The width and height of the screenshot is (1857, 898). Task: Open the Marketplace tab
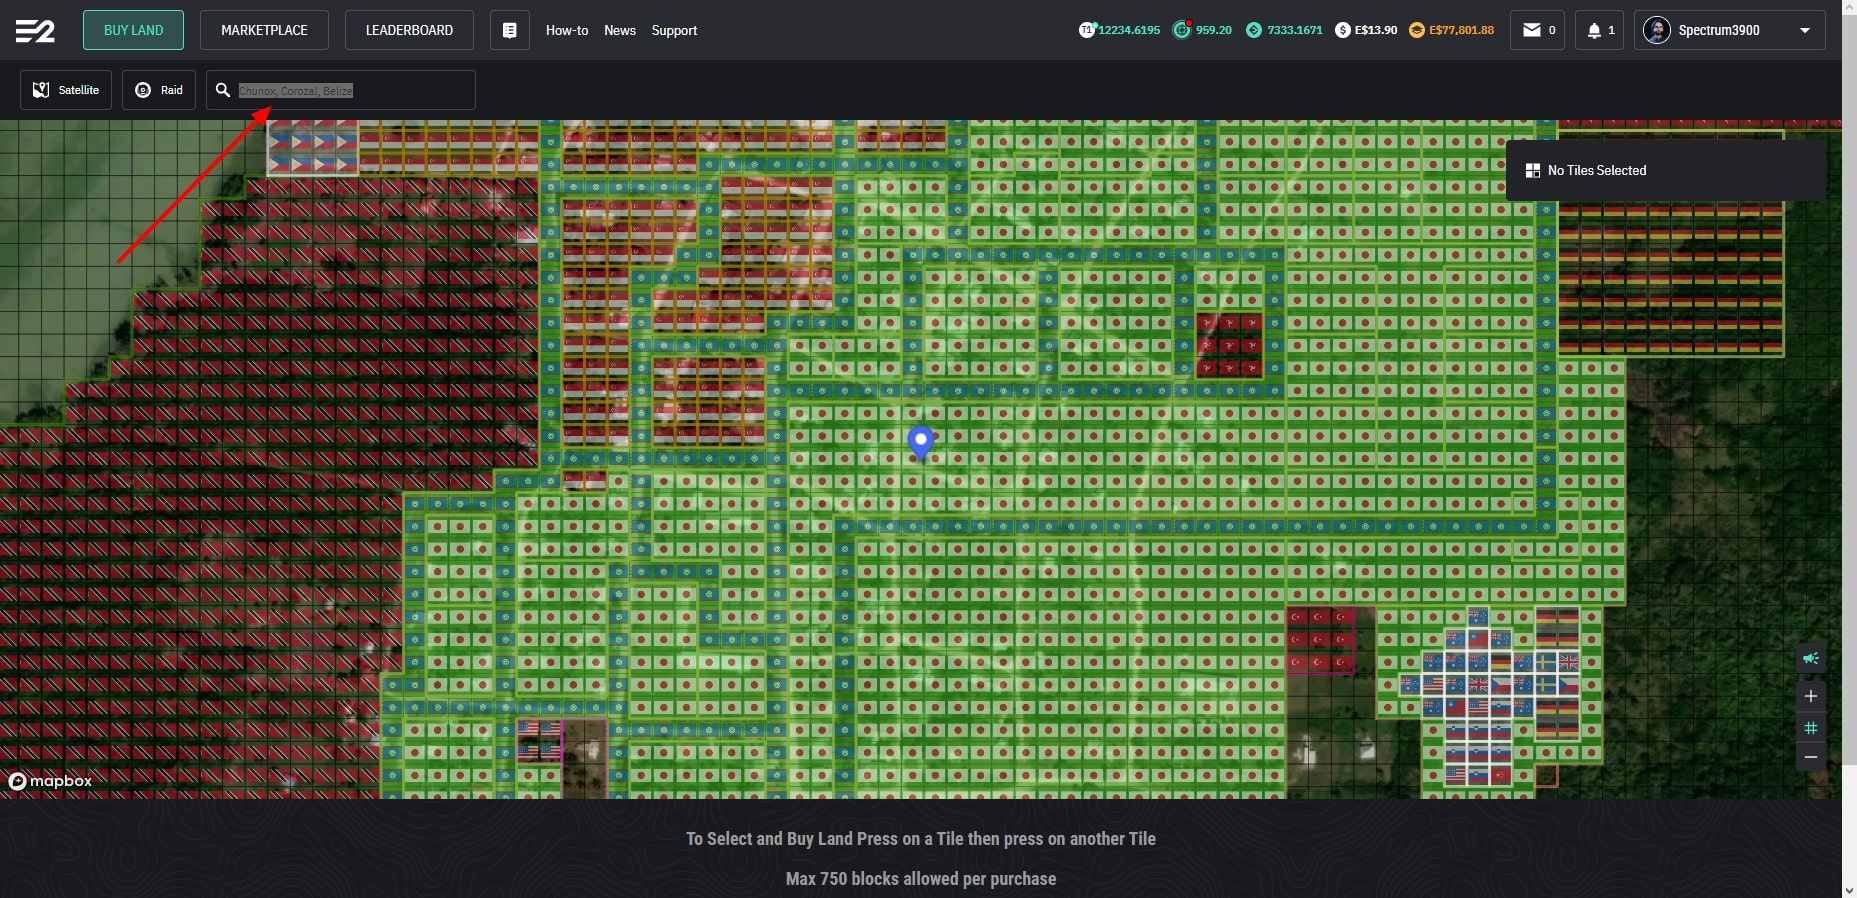tap(264, 30)
